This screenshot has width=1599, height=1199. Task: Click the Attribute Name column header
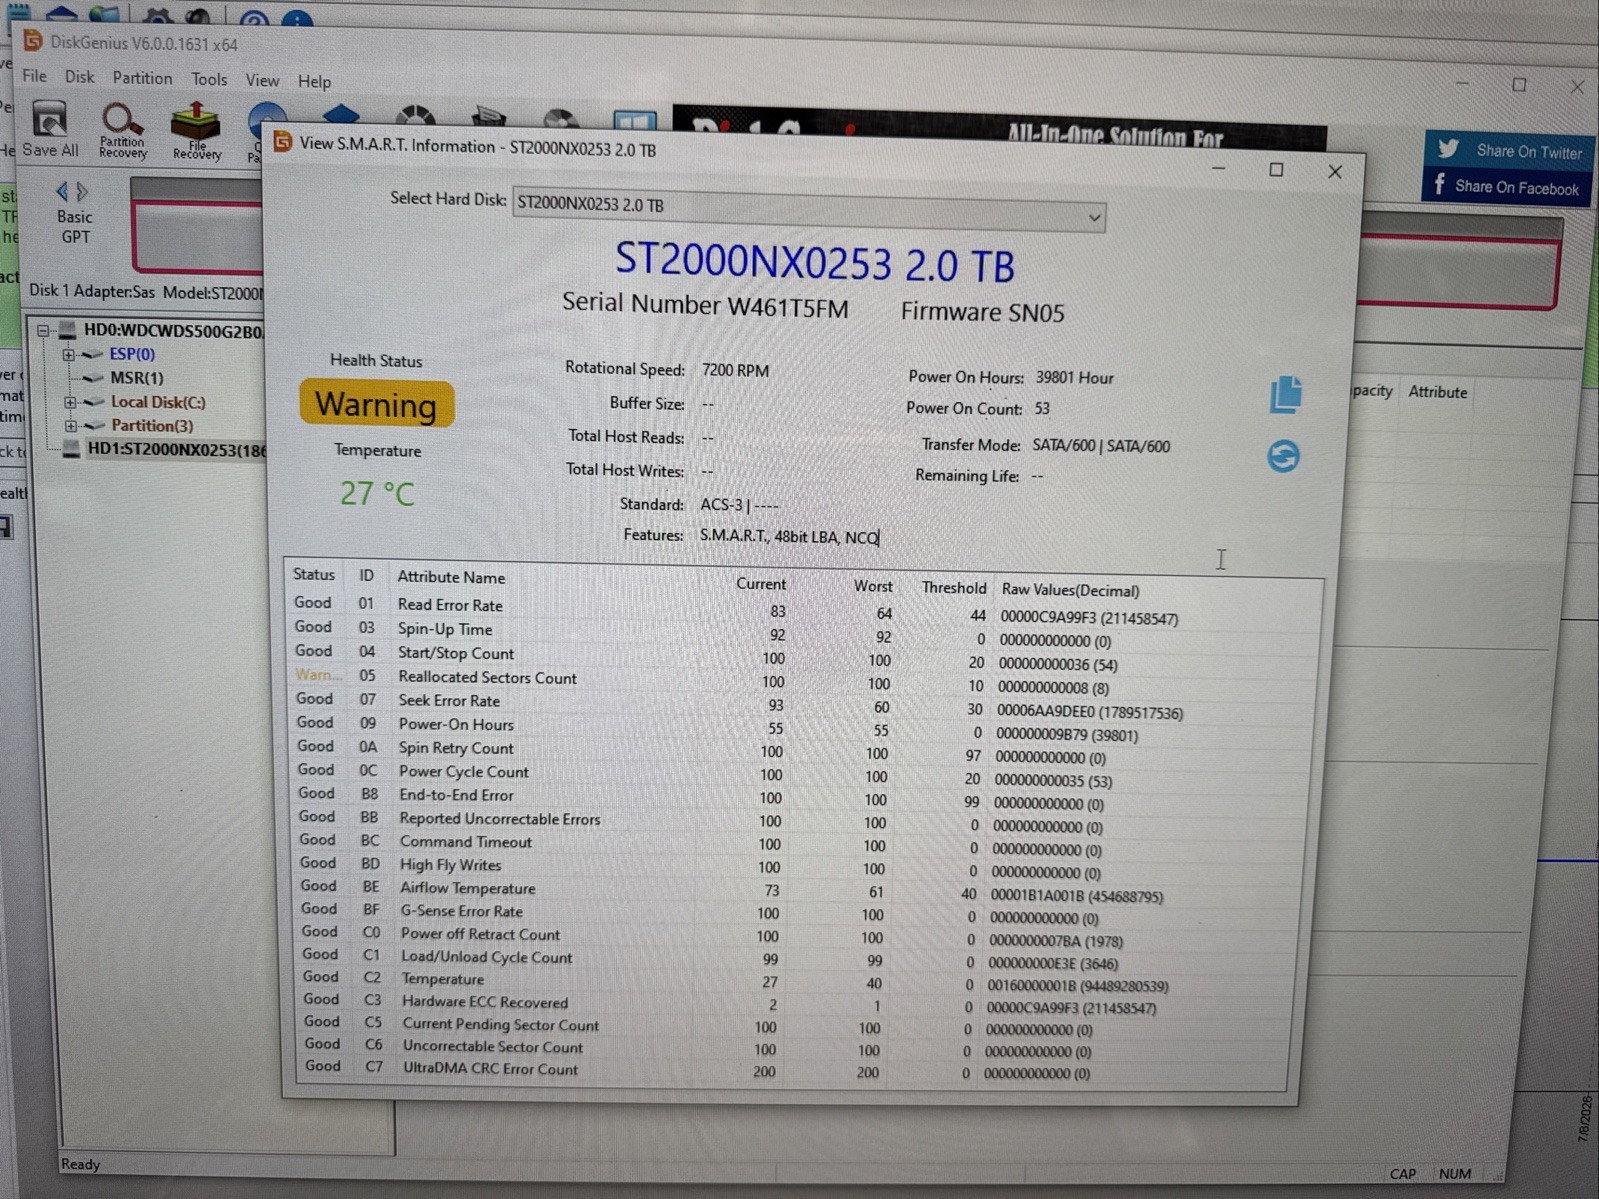(x=451, y=577)
